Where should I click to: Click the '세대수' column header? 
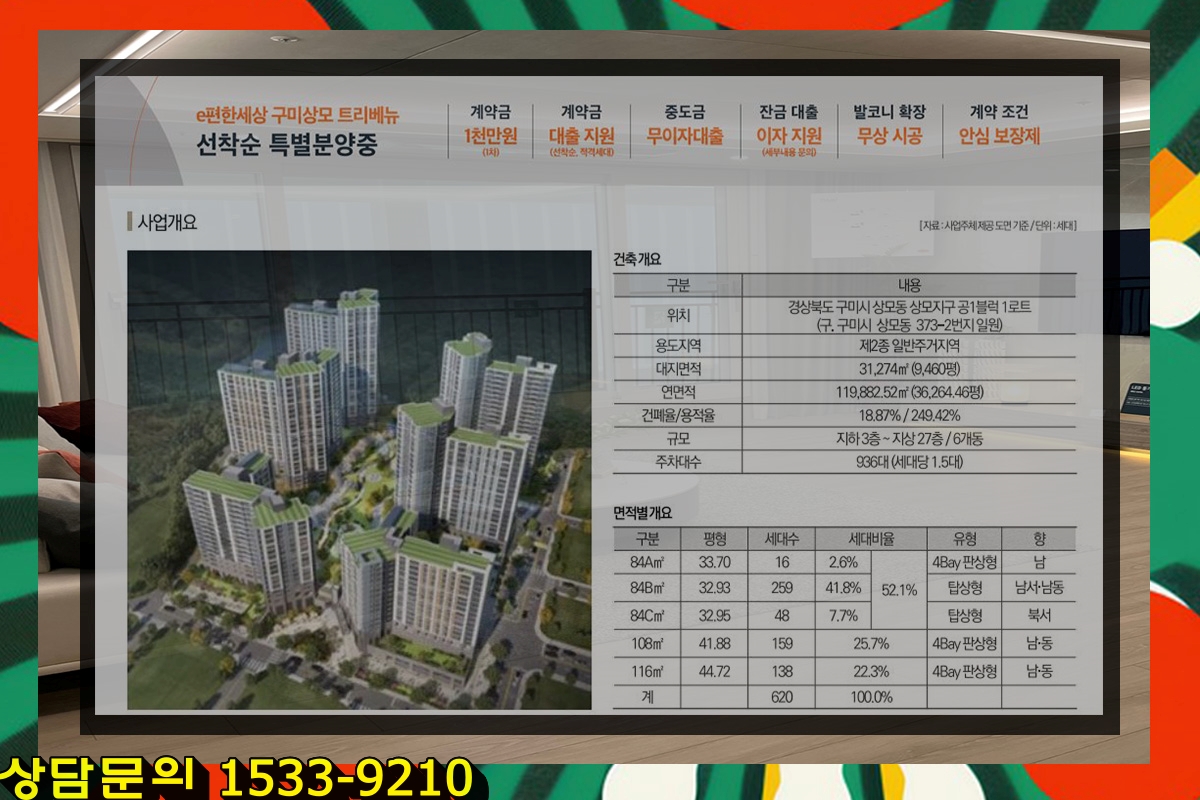(782, 538)
